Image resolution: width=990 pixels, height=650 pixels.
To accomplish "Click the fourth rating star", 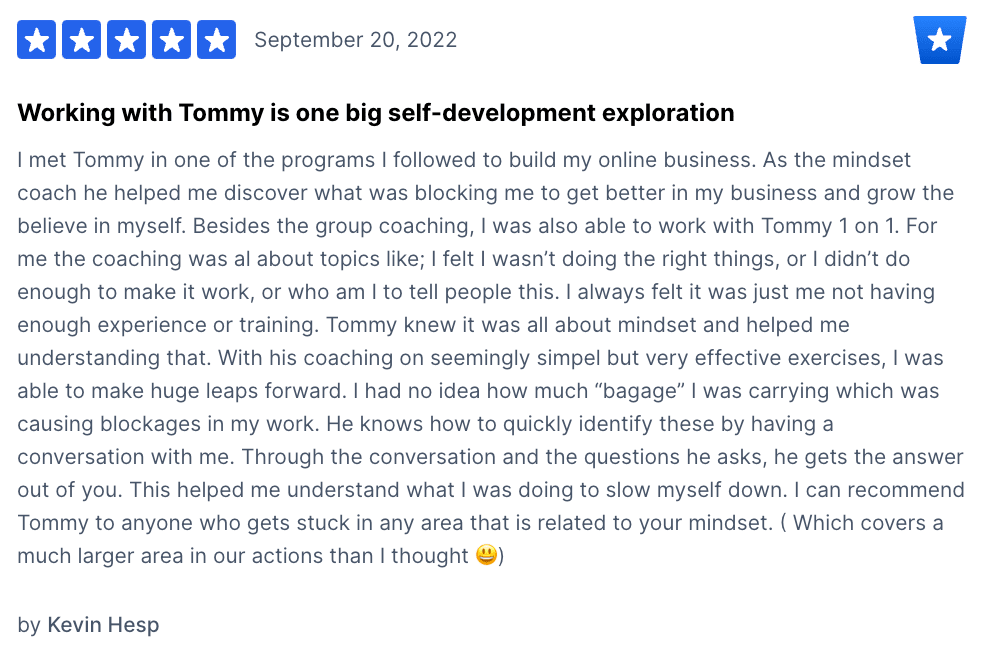I will point(171,40).
